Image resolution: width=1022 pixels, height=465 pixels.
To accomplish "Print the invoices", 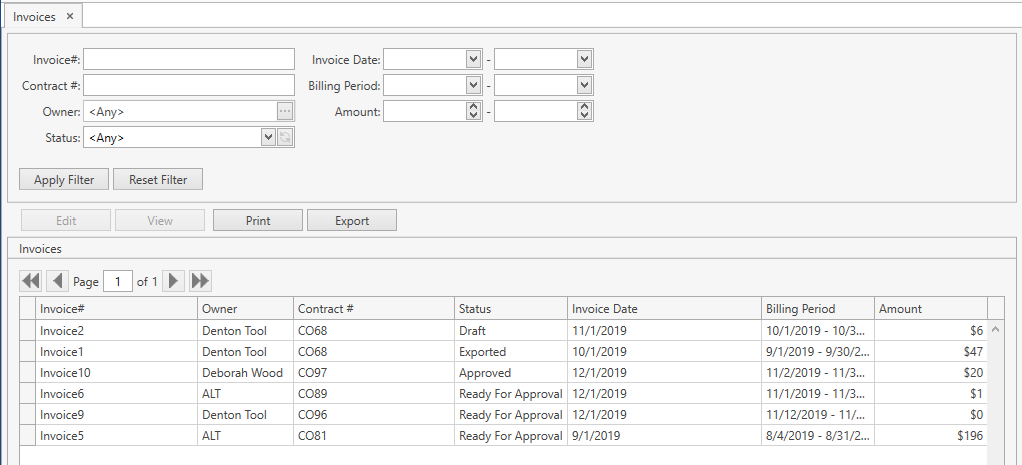I will pyautogui.click(x=258, y=221).
